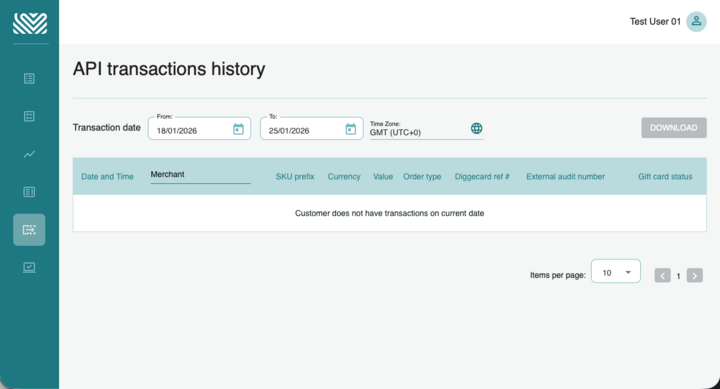The width and height of the screenshot is (720, 389).
Task: Select the highlighted API transactions sidebar icon
Action: (29, 230)
